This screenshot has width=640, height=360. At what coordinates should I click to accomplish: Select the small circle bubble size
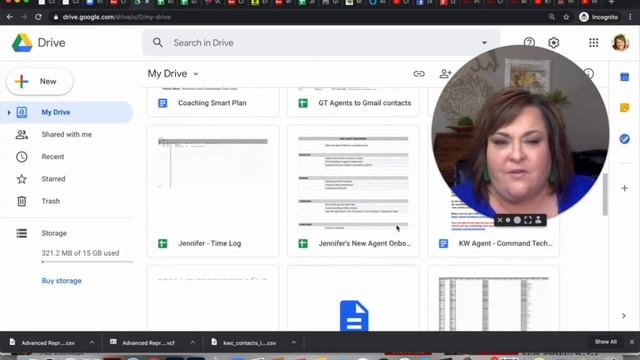click(508, 220)
